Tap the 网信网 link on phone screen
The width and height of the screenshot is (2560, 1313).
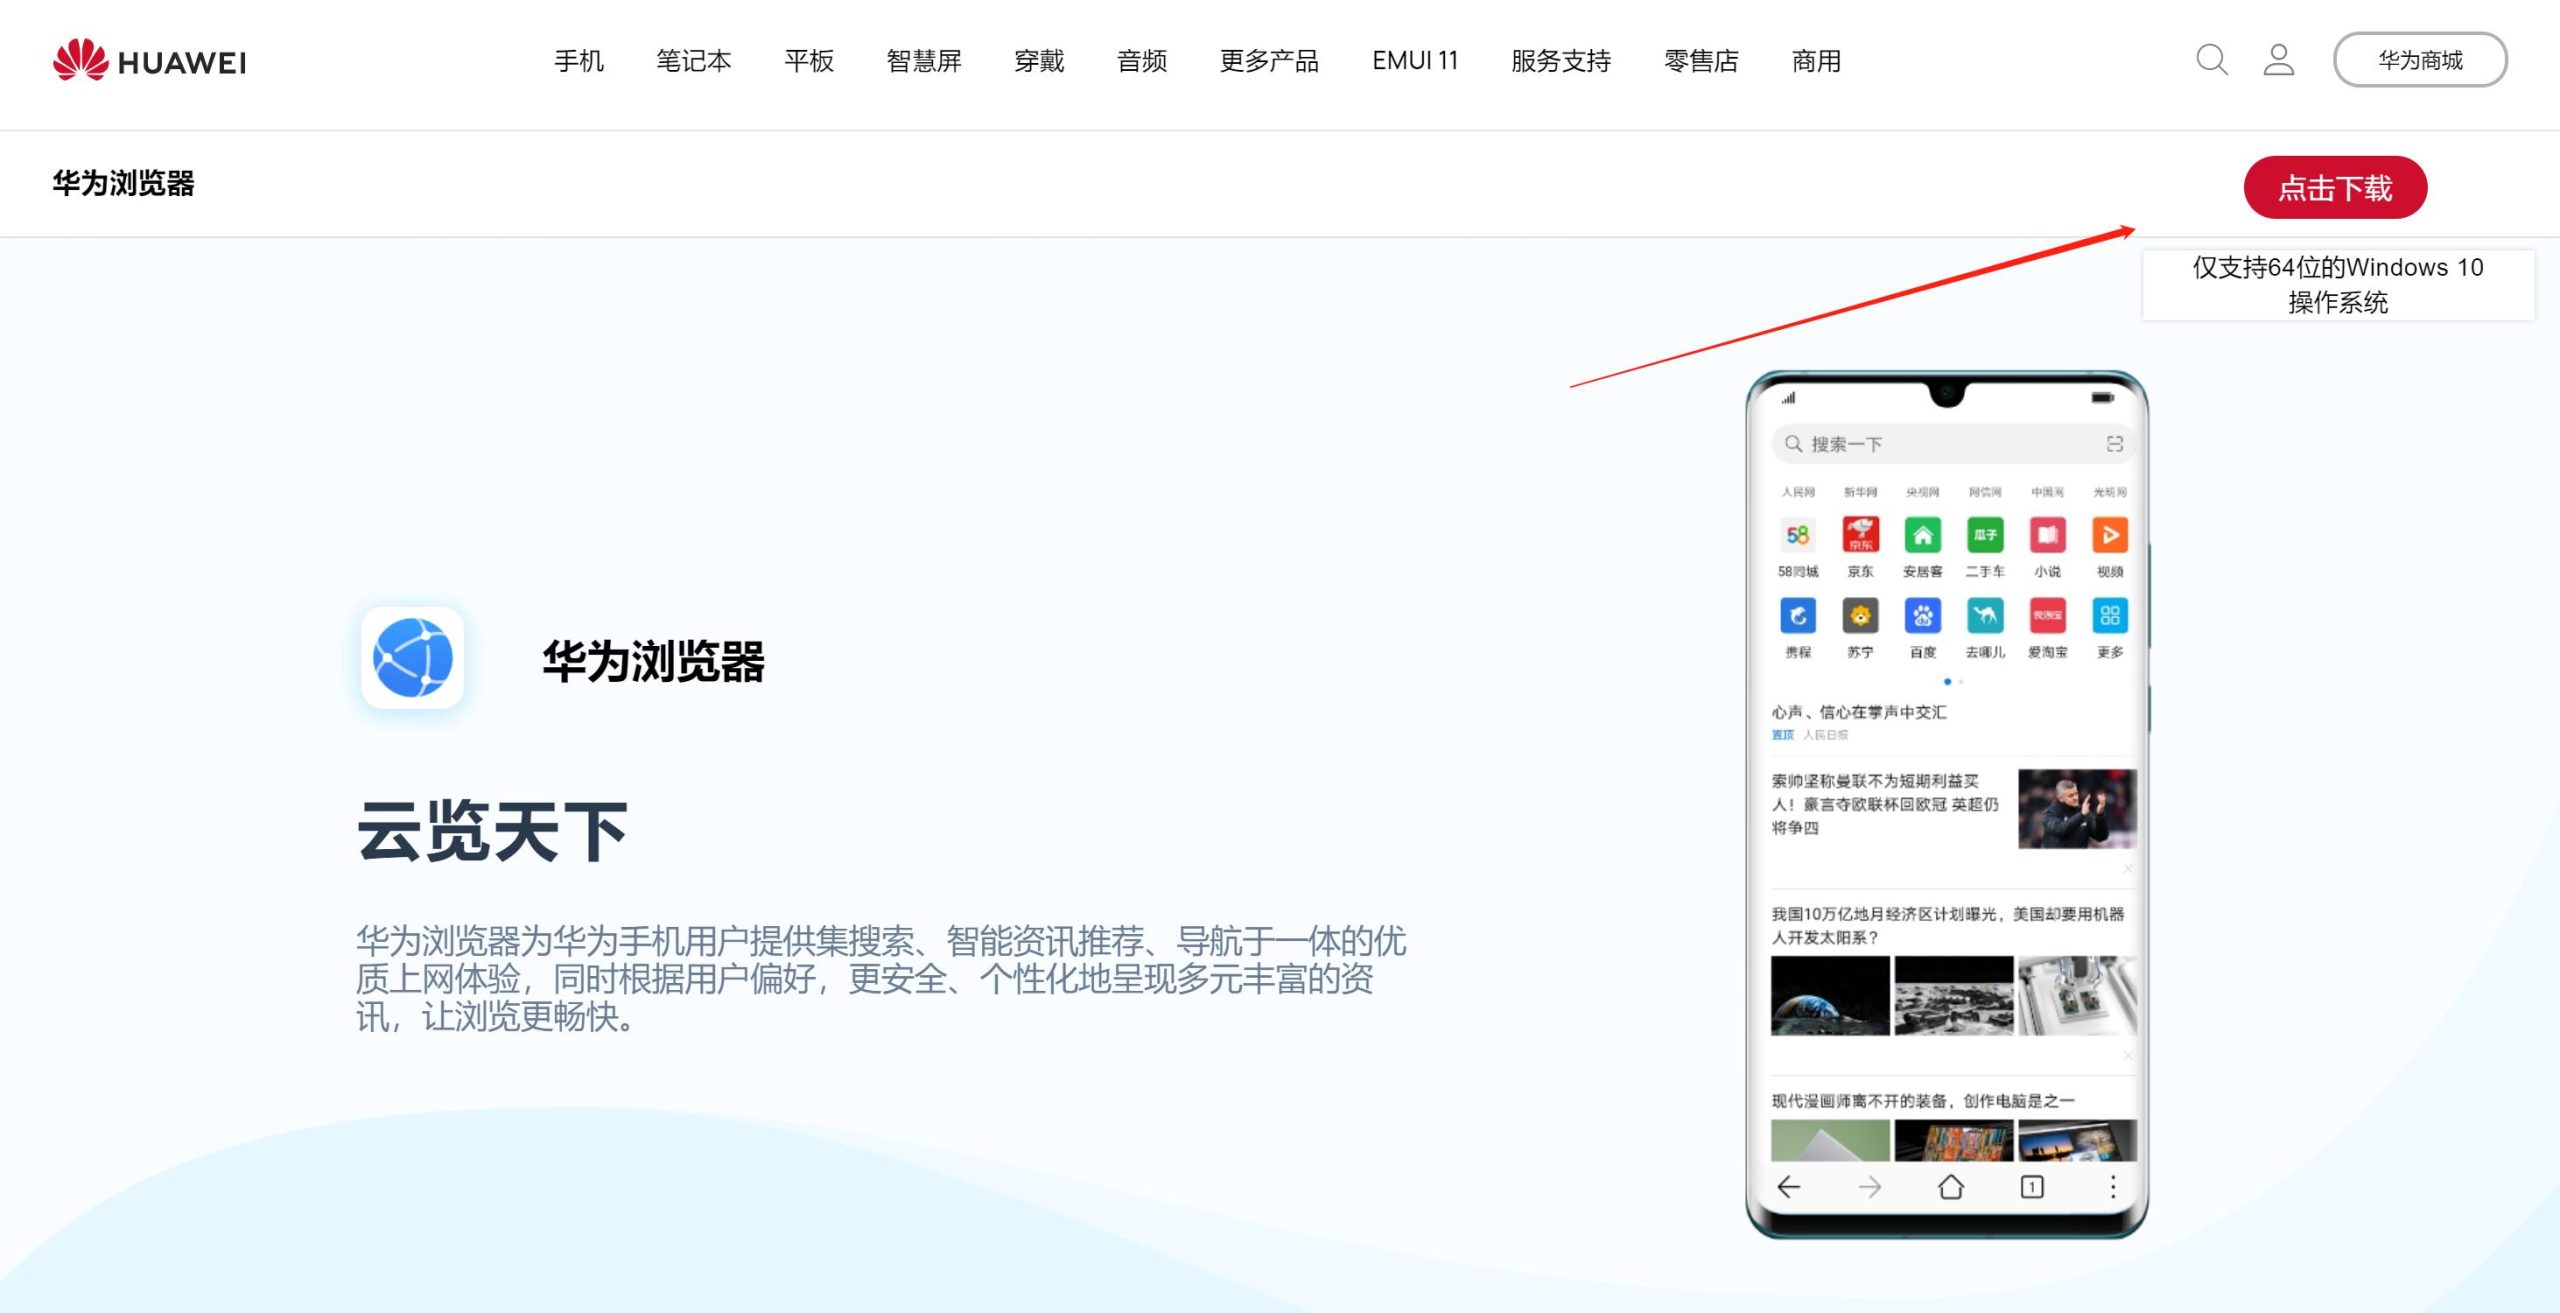point(1985,492)
